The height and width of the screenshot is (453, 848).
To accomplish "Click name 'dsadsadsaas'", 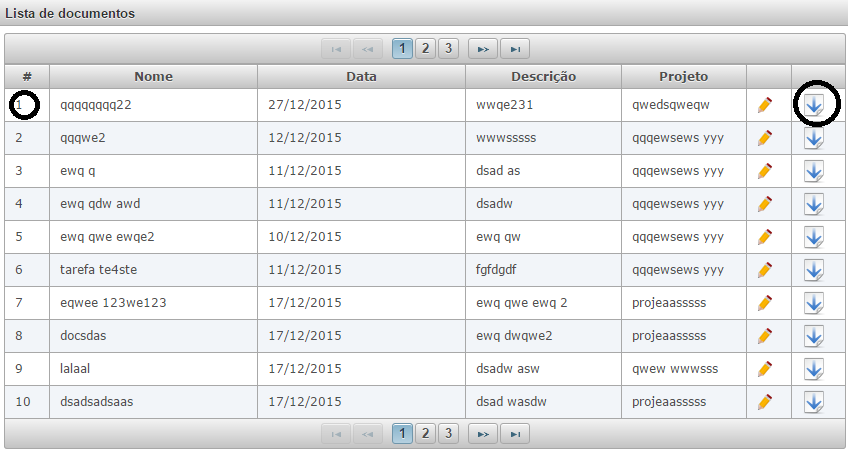I will [x=97, y=402].
